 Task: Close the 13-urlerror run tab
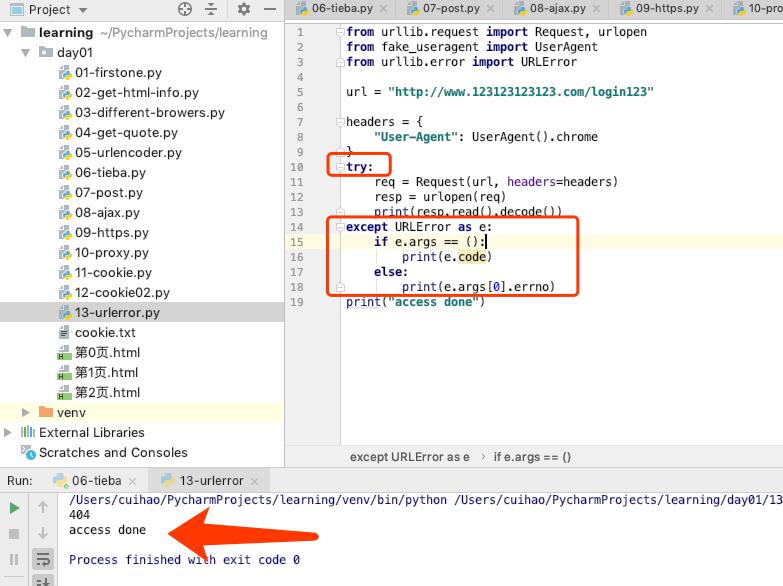click(255, 480)
